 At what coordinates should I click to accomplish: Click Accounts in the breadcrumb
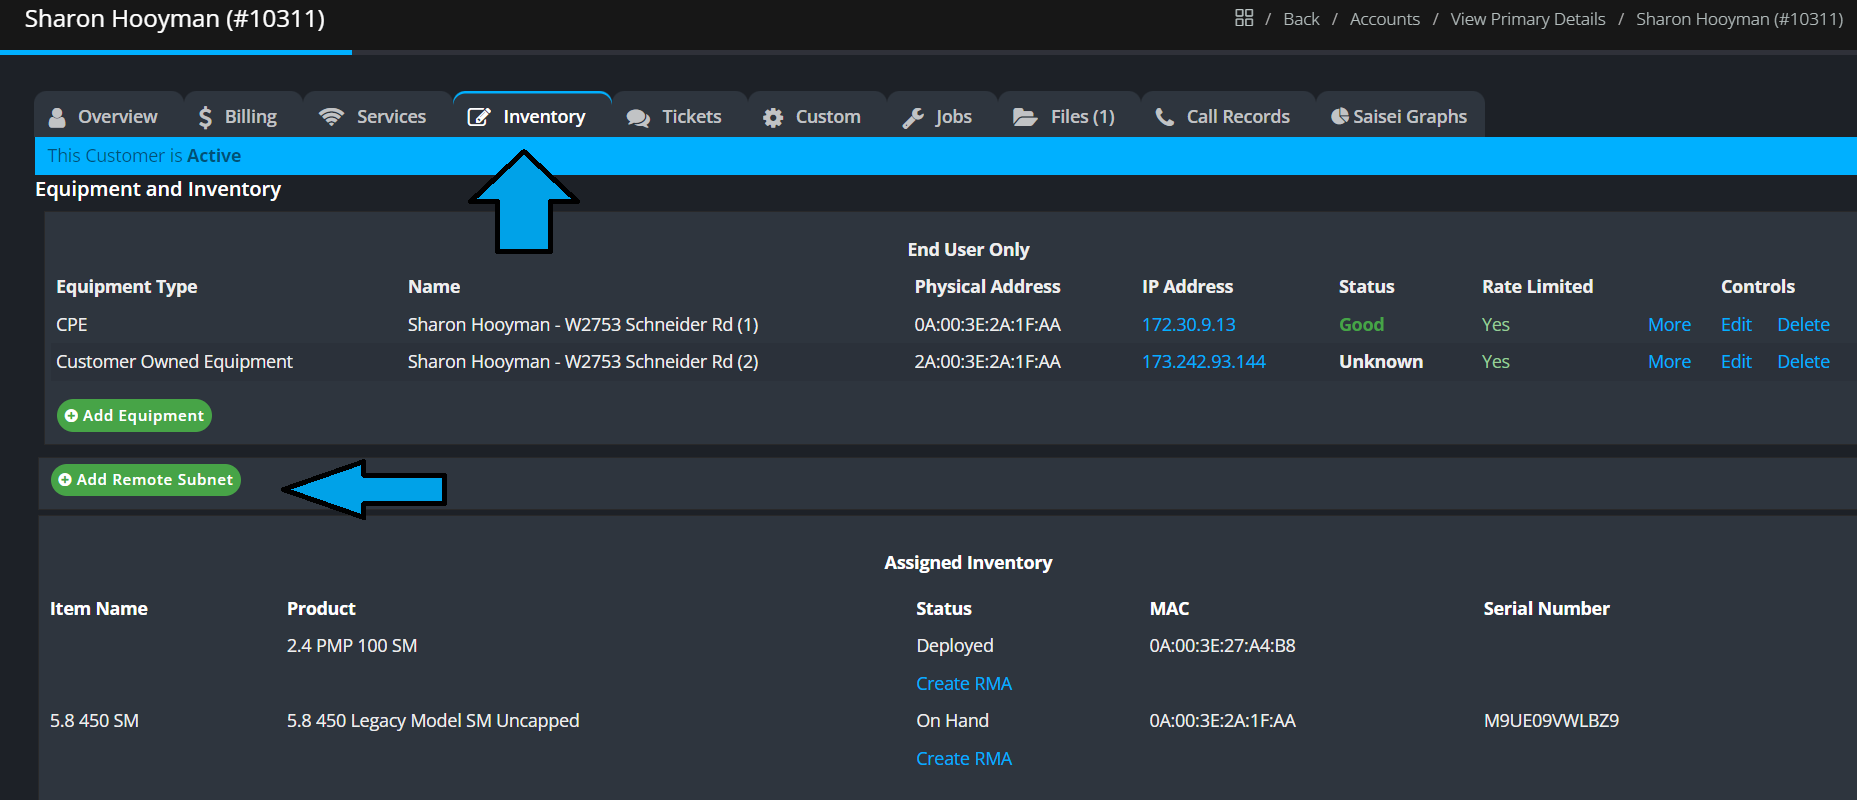tap(1384, 19)
